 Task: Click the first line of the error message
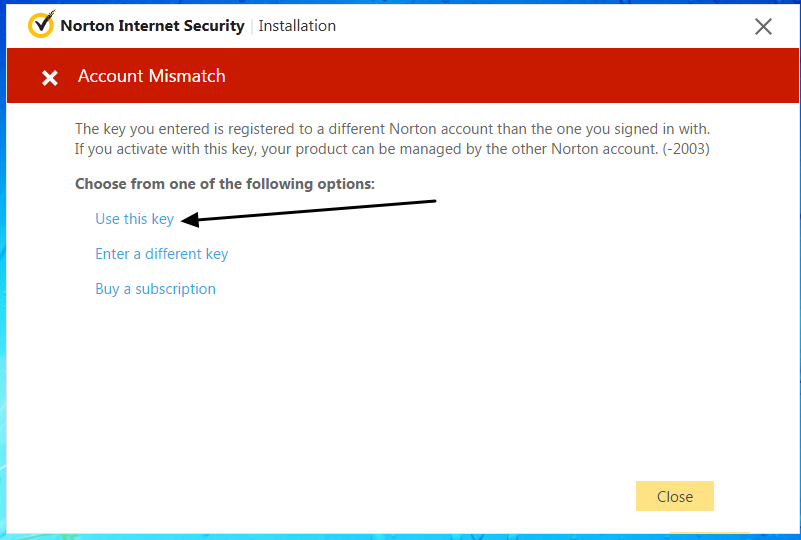coord(392,129)
